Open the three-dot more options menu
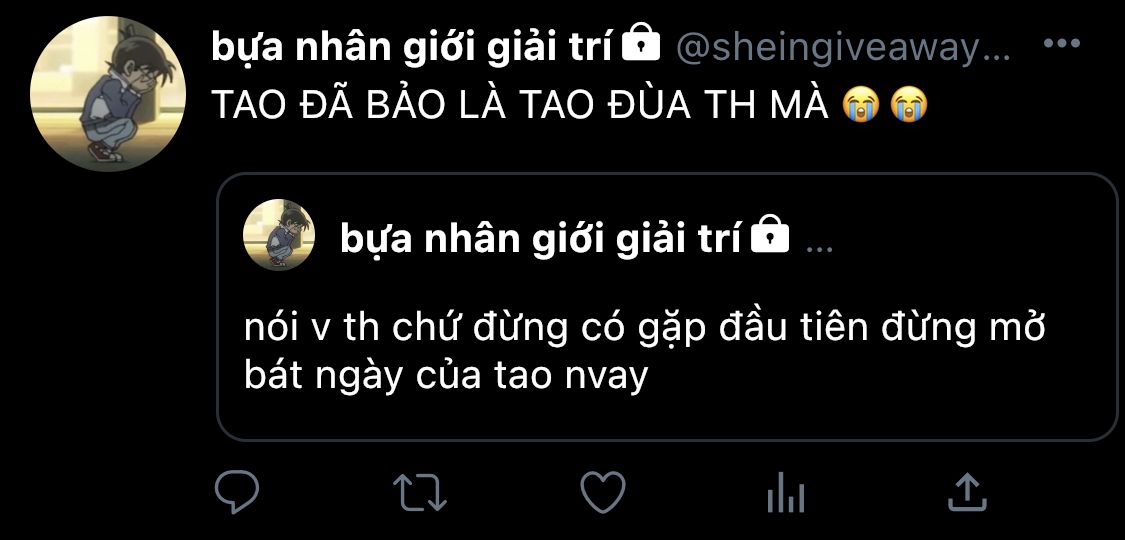The width and height of the screenshot is (1125, 540). 1062,44
